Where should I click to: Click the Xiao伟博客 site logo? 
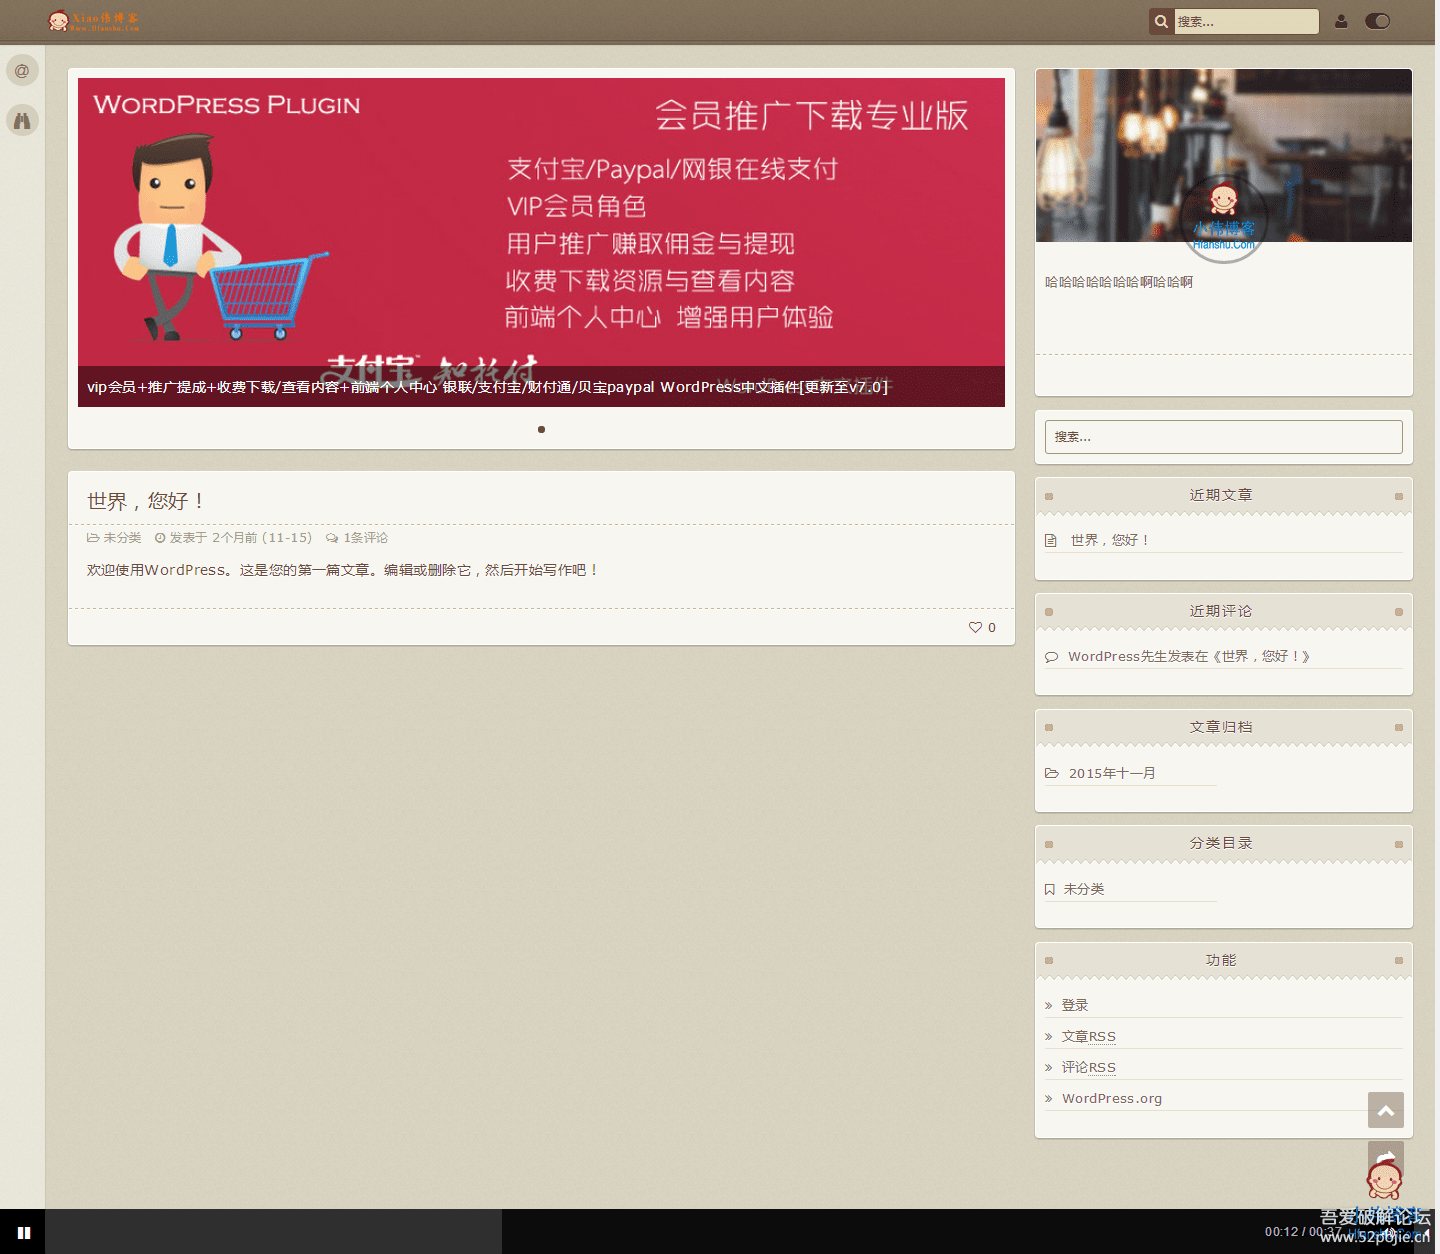point(95,20)
